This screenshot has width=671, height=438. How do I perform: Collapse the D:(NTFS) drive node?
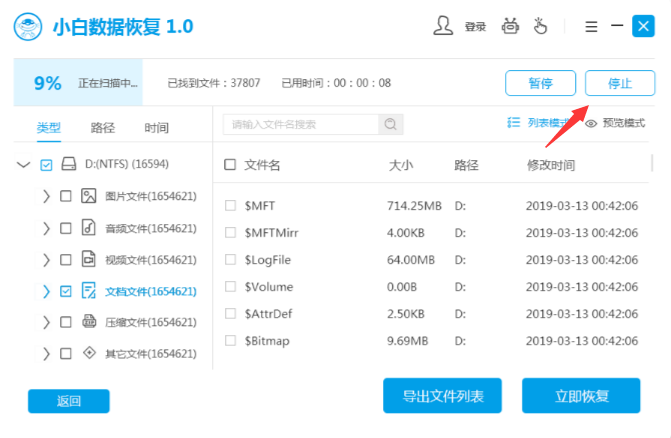(24, 164)
